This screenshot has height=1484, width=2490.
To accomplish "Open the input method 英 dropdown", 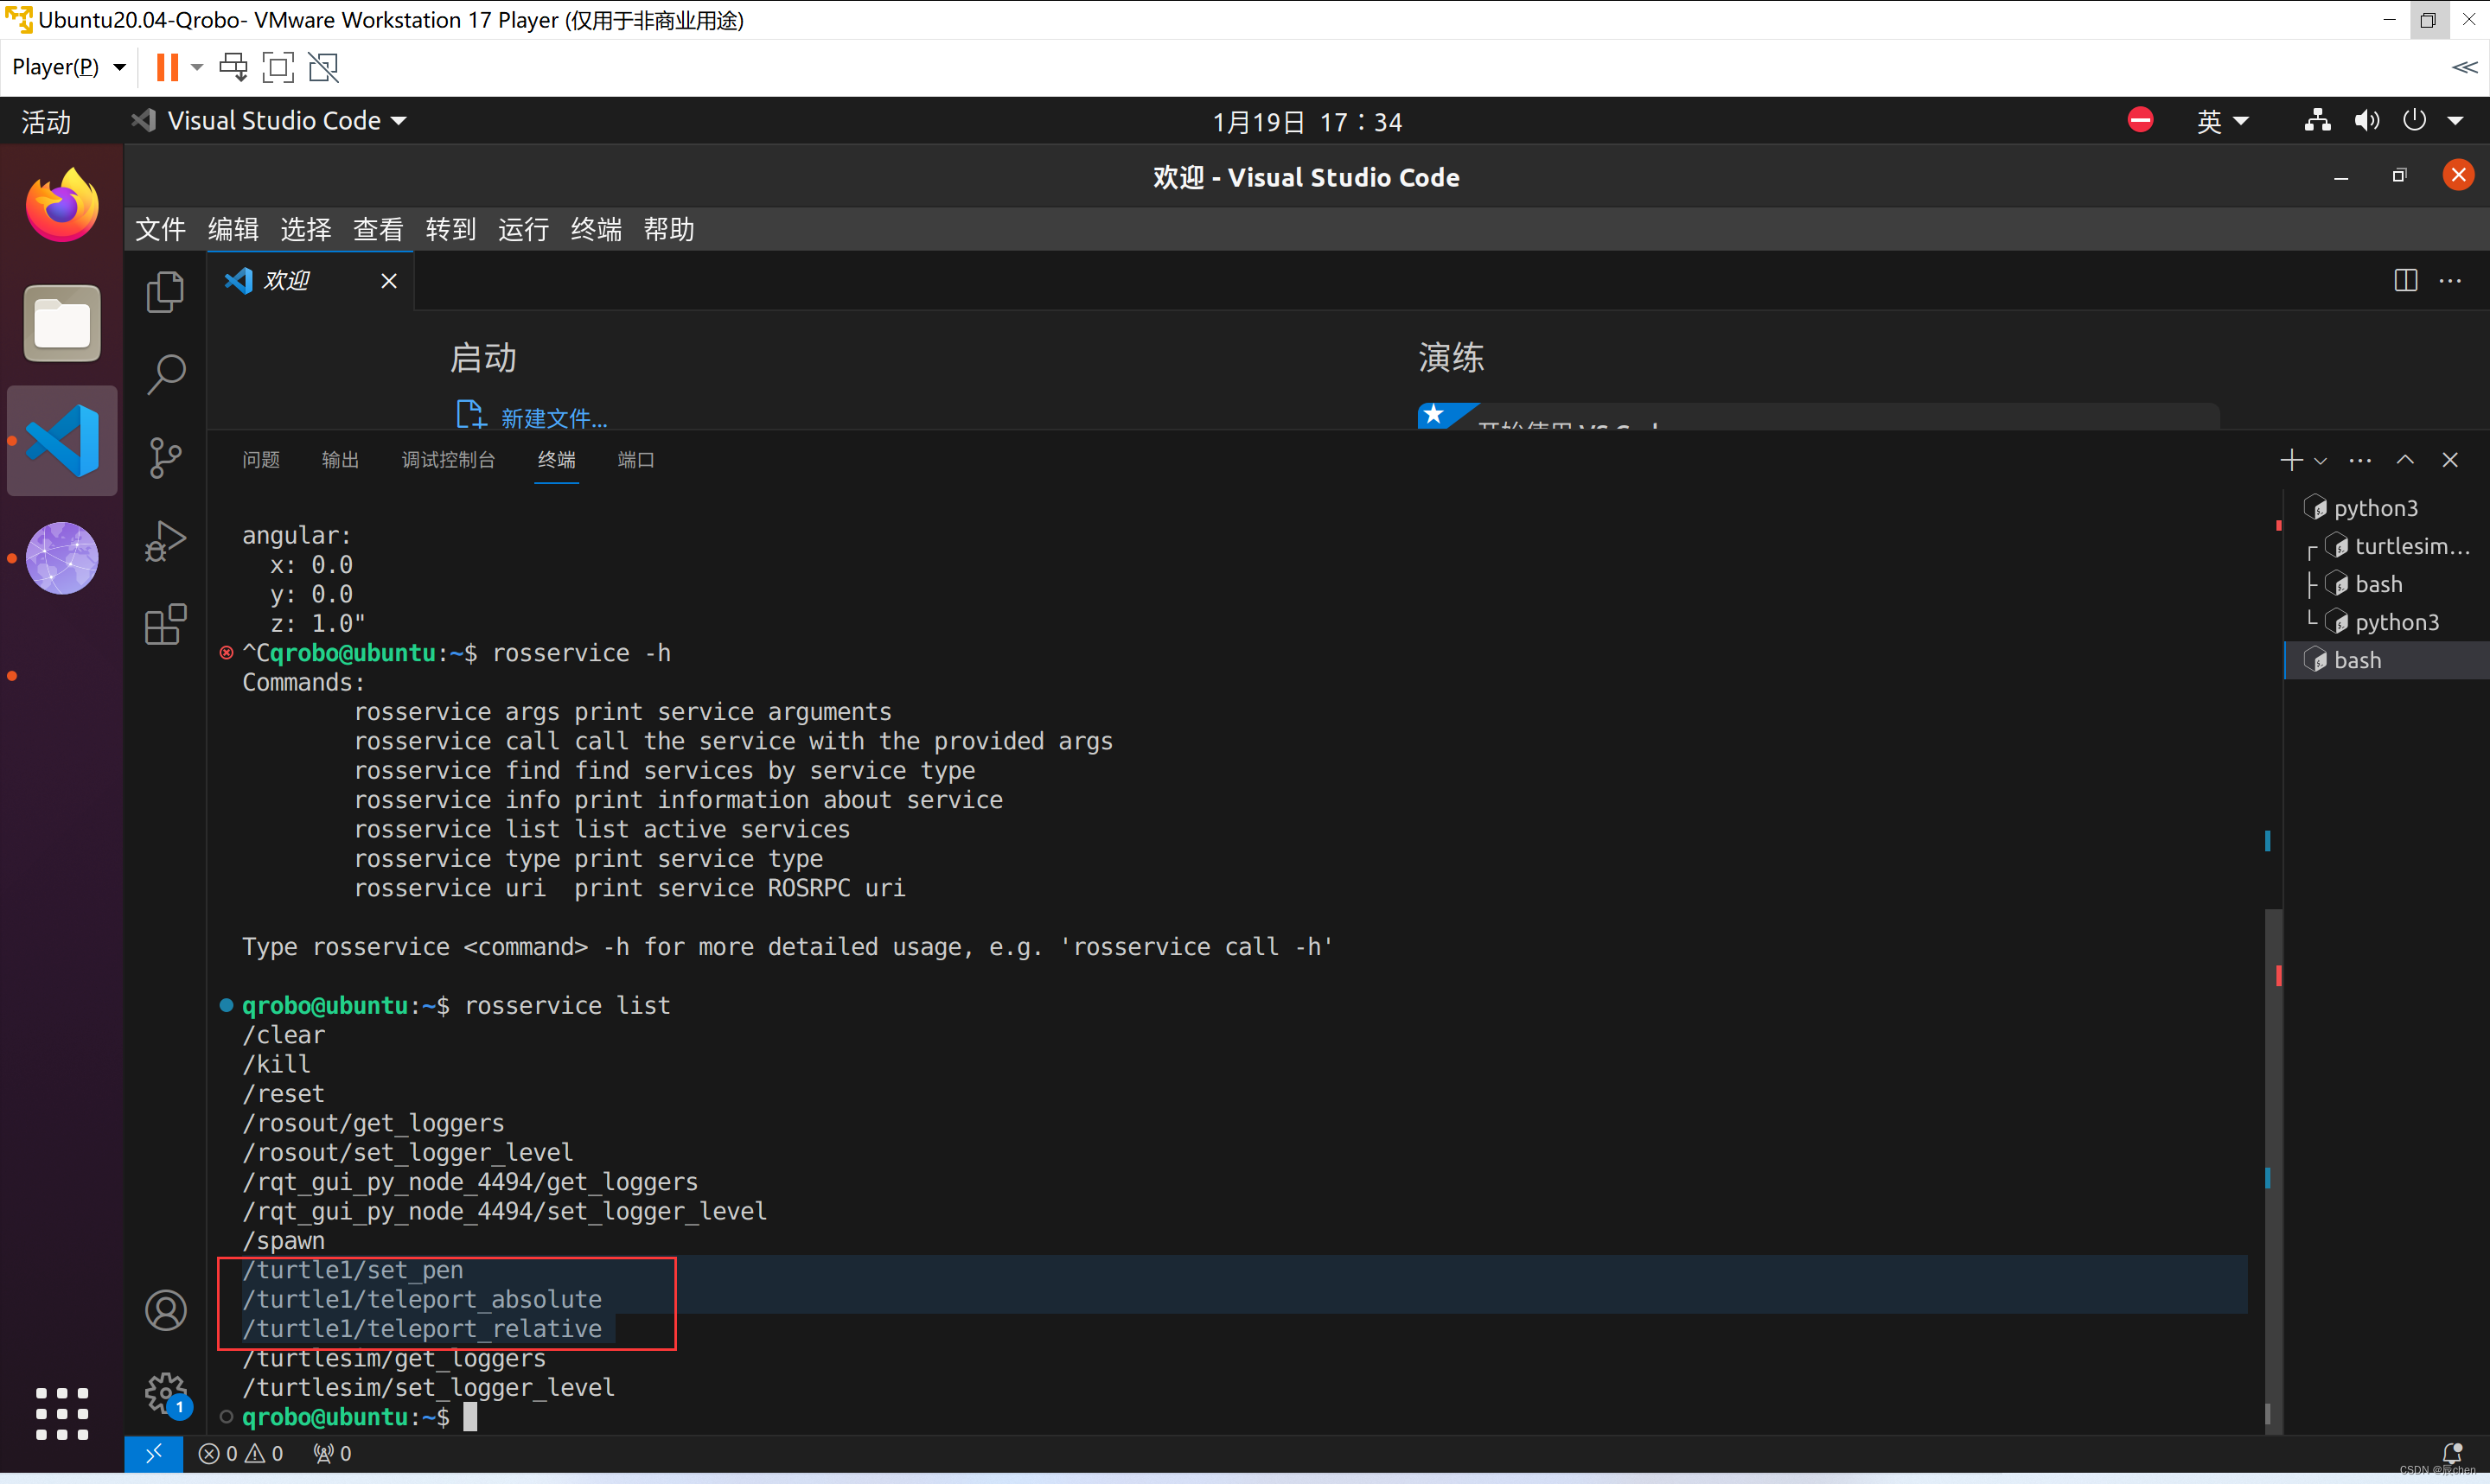I will coord(2222,121).
